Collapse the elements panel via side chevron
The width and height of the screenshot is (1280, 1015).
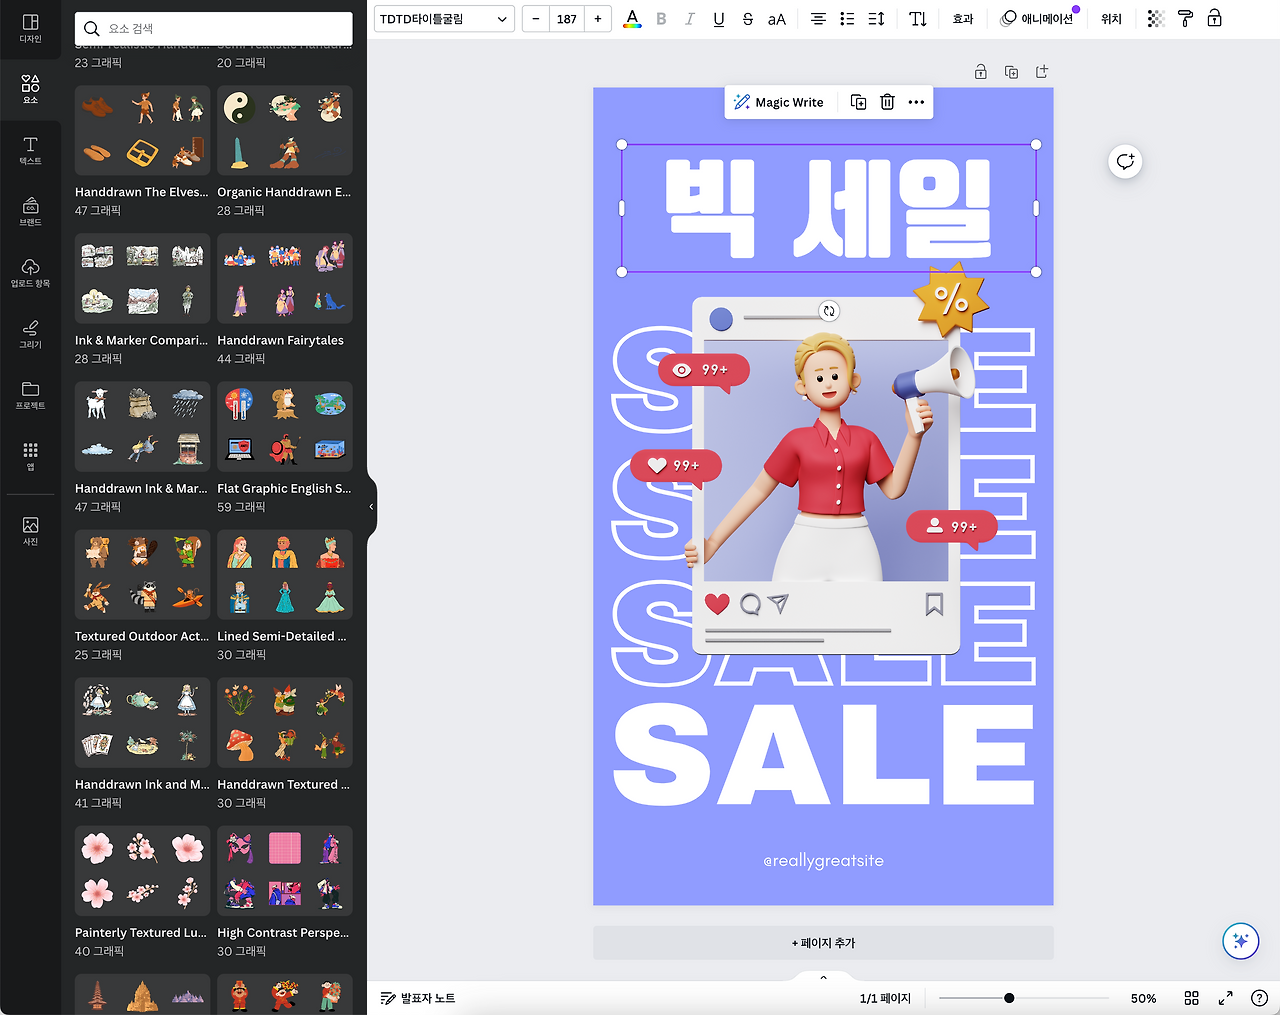coord(371,506)
